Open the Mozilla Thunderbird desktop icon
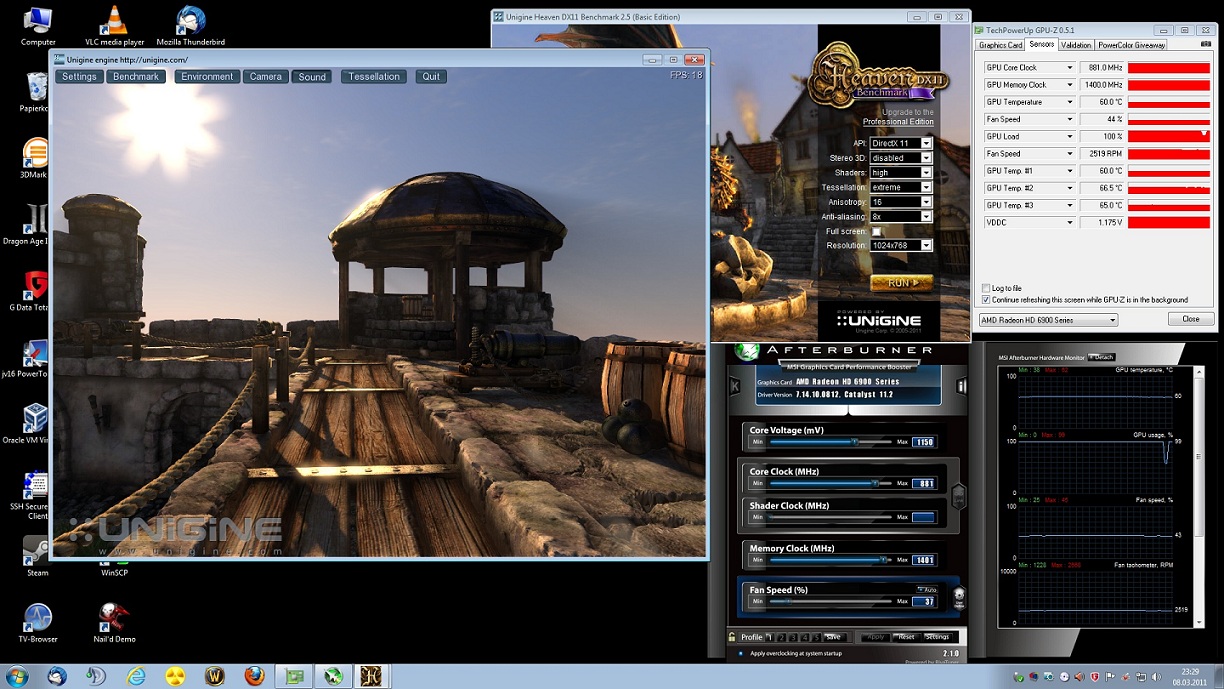The width and height of the screenshot is (1224, 689). [190, 25]
